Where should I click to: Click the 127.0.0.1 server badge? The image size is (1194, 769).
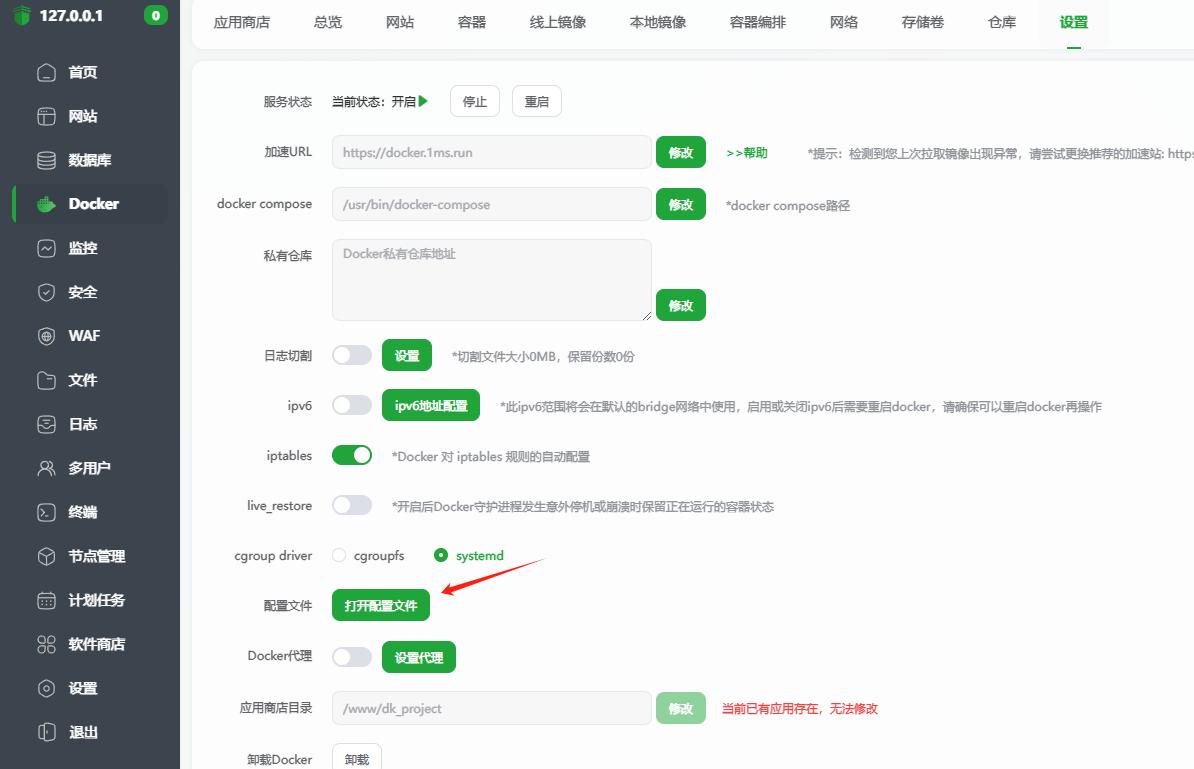(71, 16)
